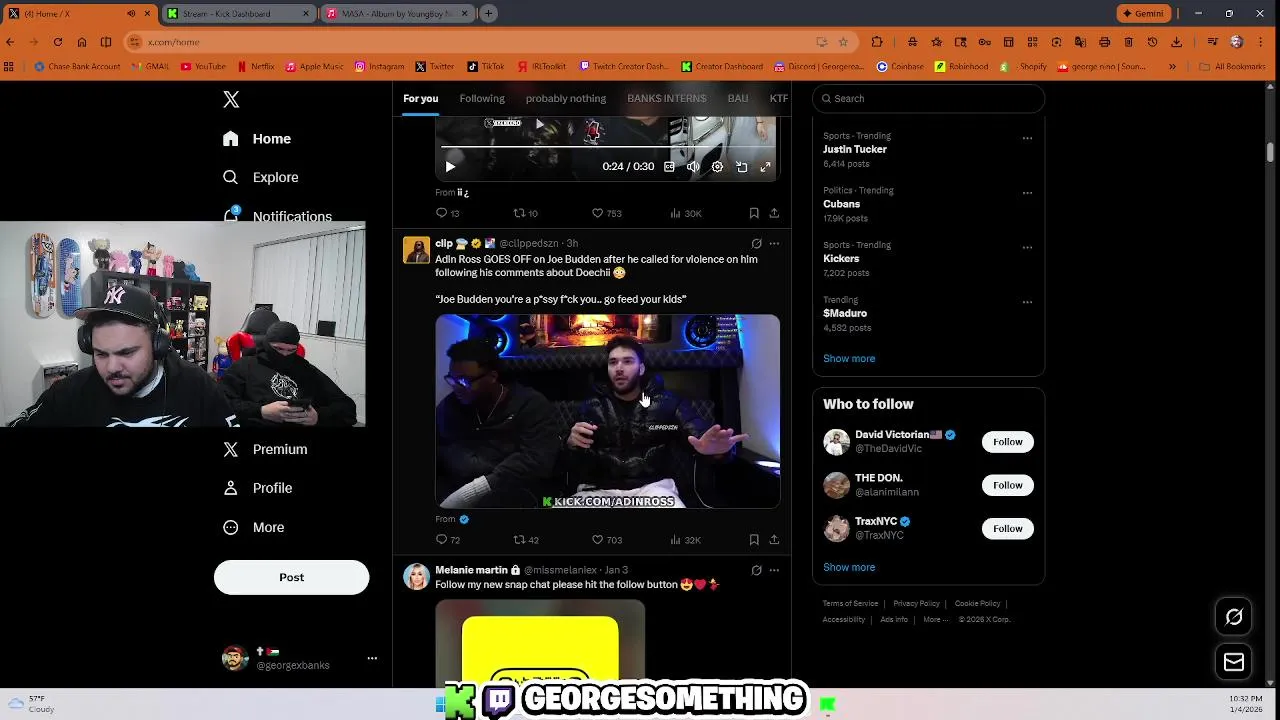This screenshot has width=1280, height=720.
Task: Open options for Justin Tucker trend
Action: pyautogui.click(x=1027, y=138)
